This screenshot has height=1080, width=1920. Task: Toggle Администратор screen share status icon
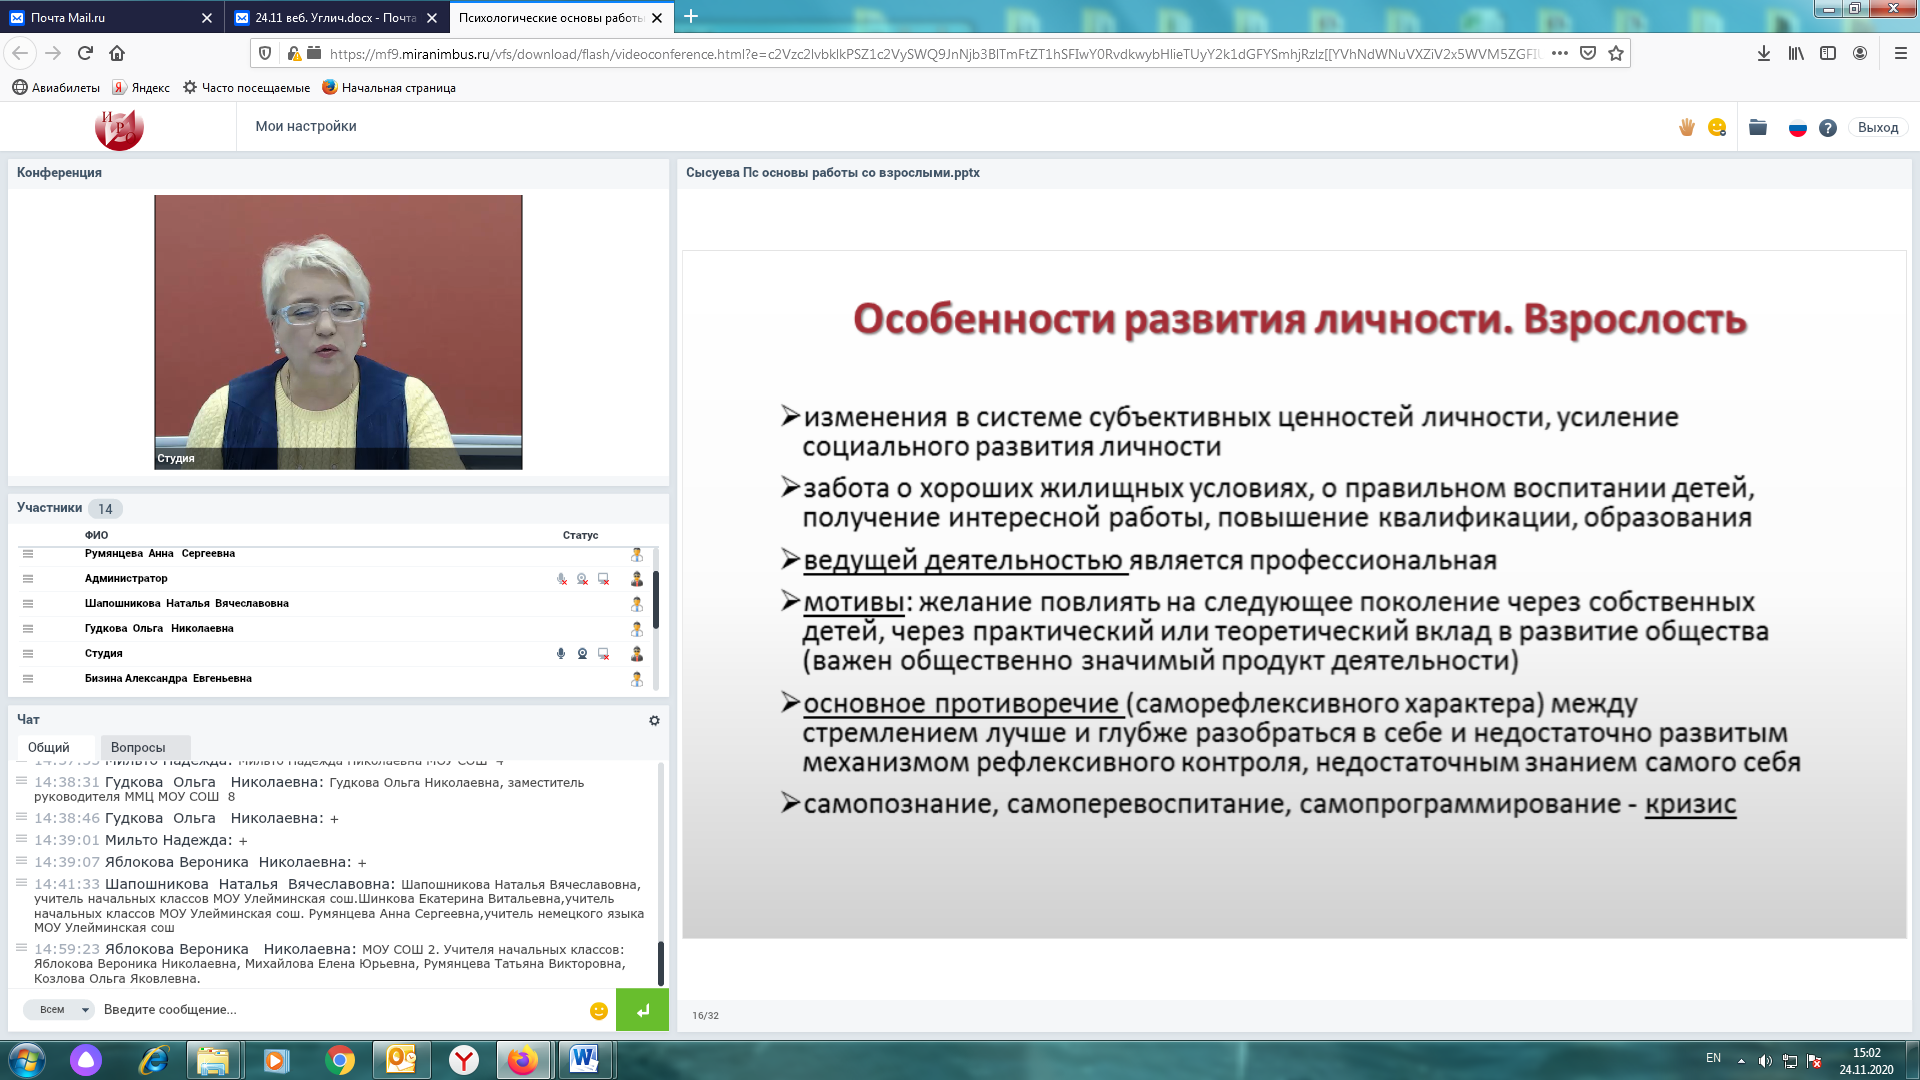(x=603, y=579)
